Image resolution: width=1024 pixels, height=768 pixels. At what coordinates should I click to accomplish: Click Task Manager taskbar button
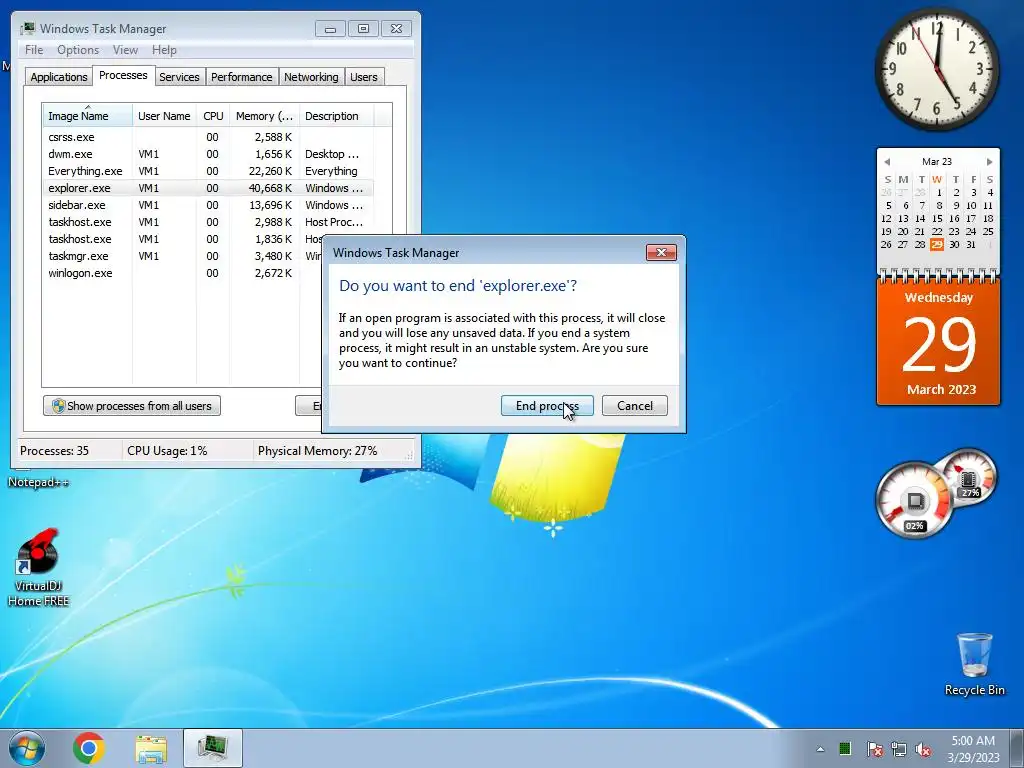pos(213,748)
